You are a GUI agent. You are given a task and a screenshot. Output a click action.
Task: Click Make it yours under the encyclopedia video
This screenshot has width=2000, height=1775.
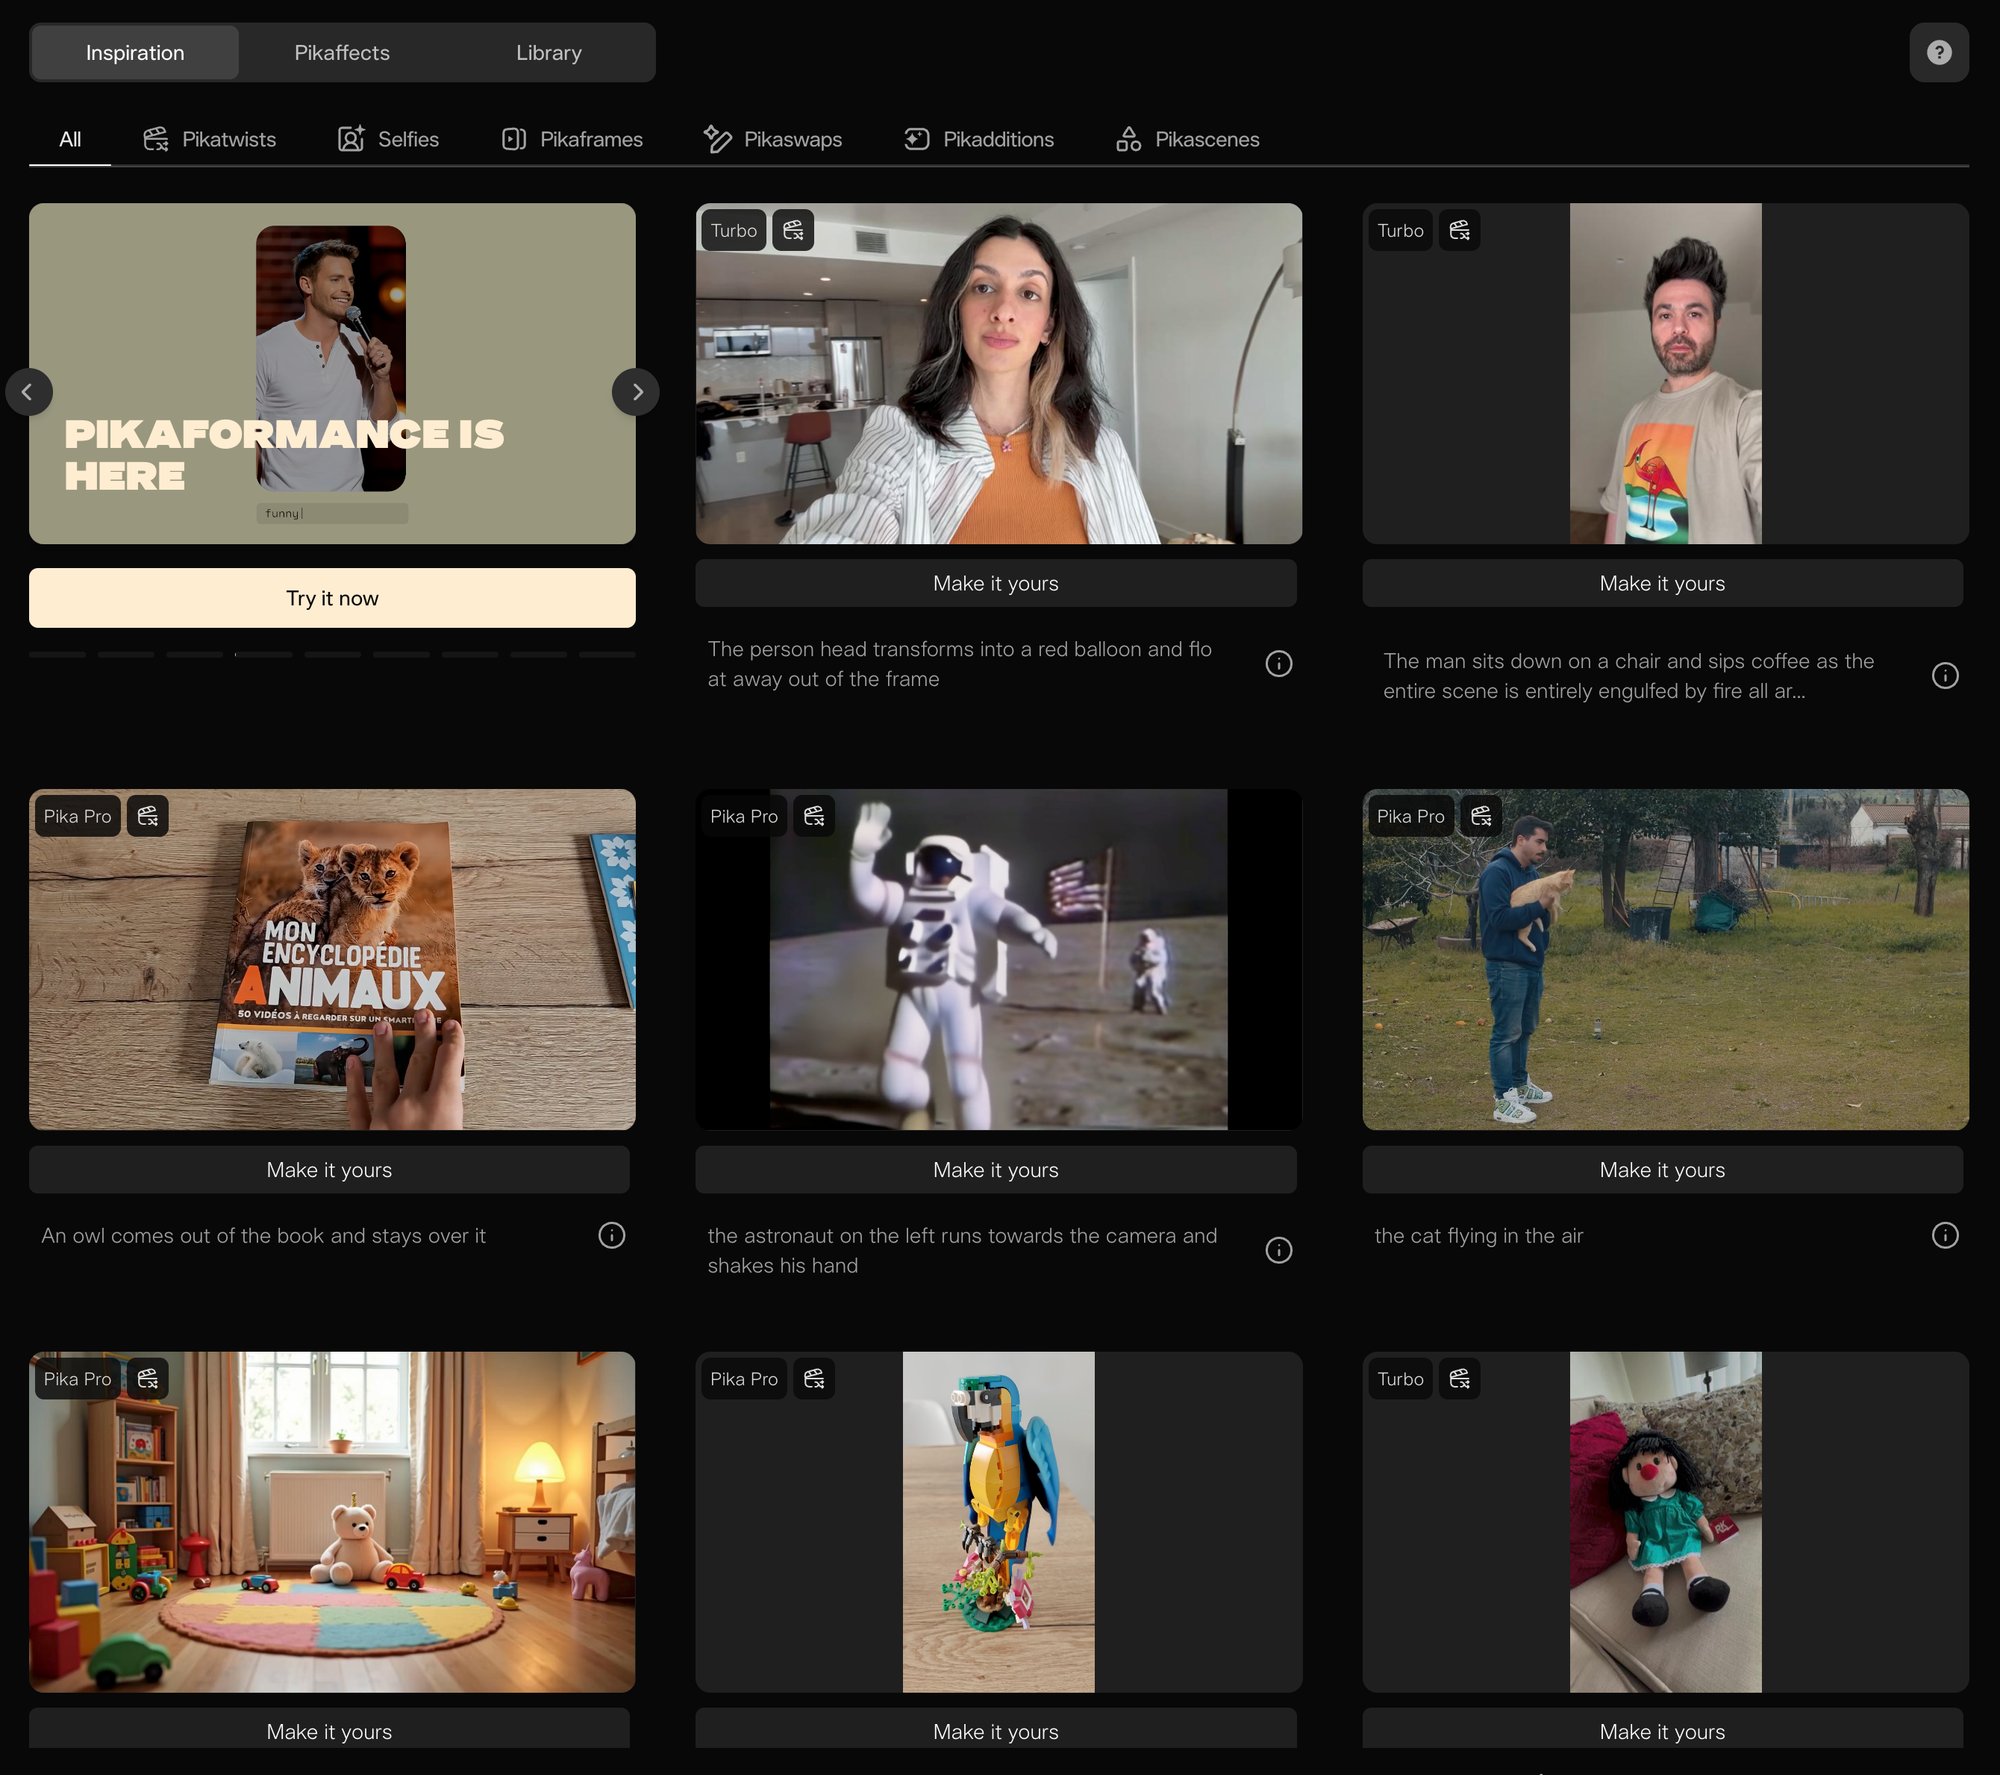[x=329, y=1169]
